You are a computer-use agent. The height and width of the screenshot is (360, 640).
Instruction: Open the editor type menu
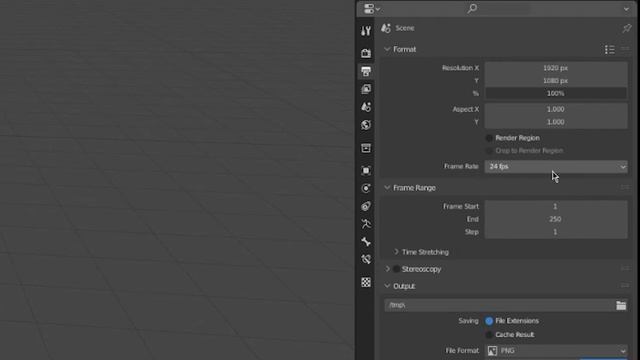tap(371, 9)
